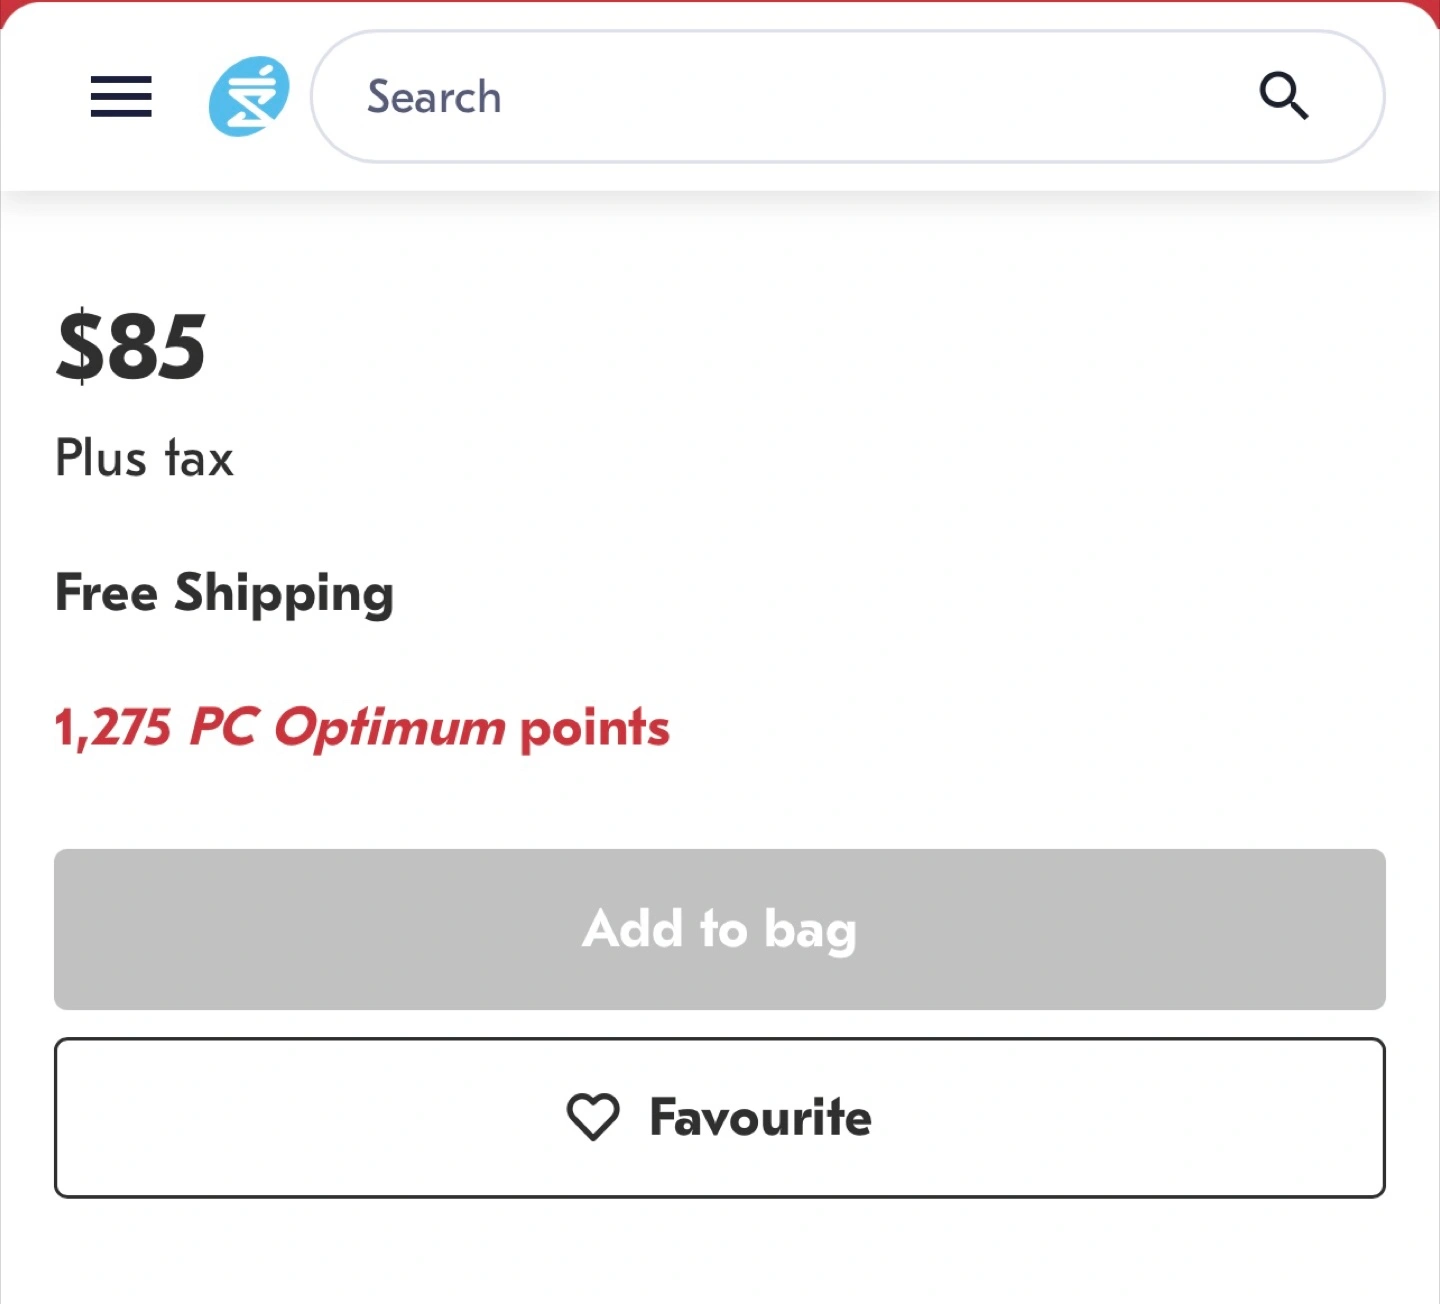Click the blue mortar-and-pestle logo

[249, 96]
